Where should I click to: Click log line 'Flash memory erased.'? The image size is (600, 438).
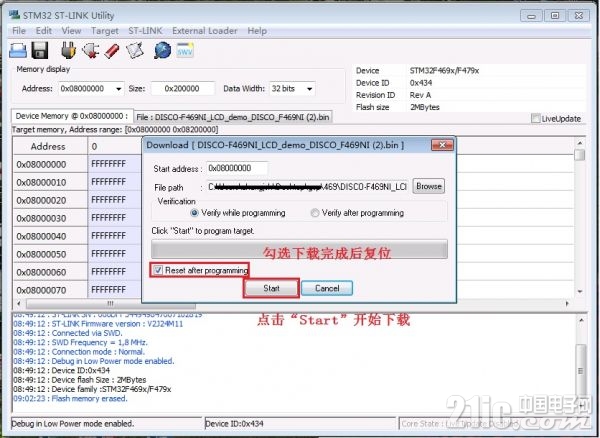point(70,399)
